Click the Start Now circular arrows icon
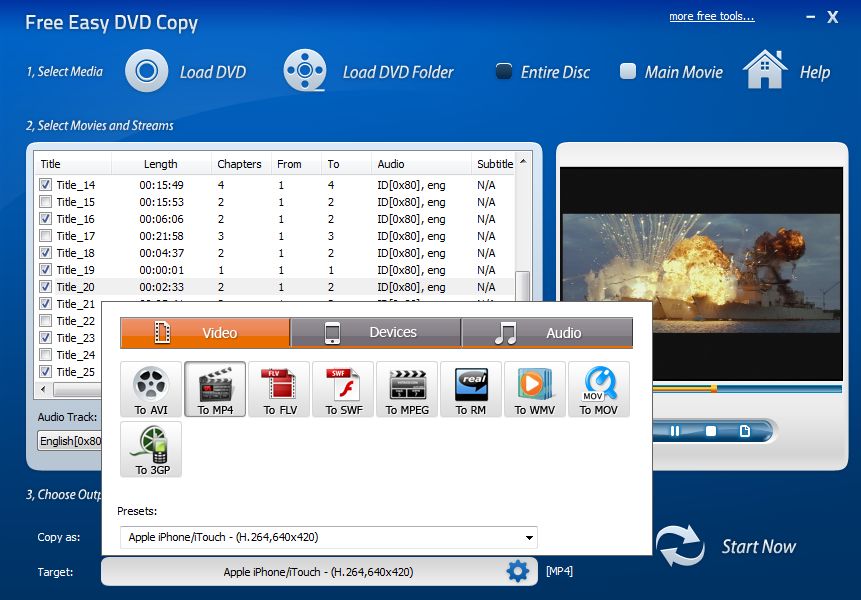This screenshot has width=861, height=600. coord(680,546)
